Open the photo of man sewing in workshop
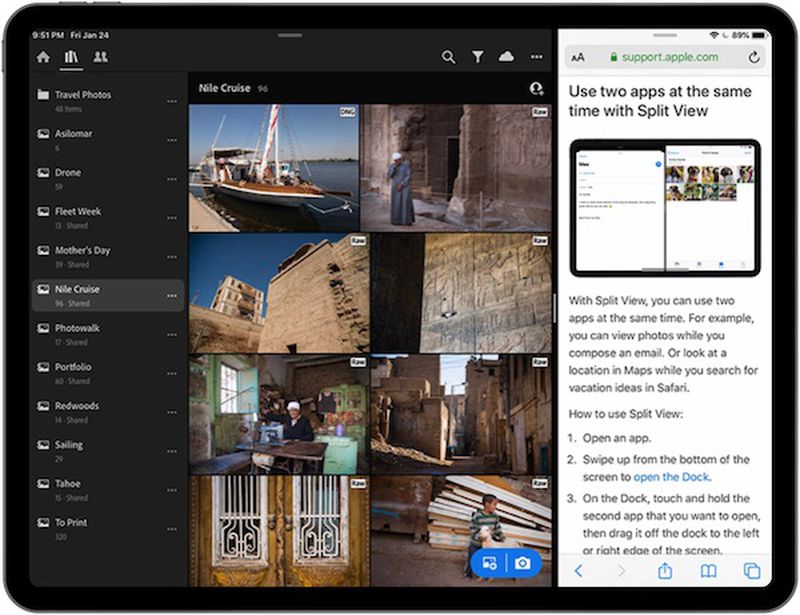Viewport: 800px width, 615px height. pyautogui.click(x=279, y=414)
